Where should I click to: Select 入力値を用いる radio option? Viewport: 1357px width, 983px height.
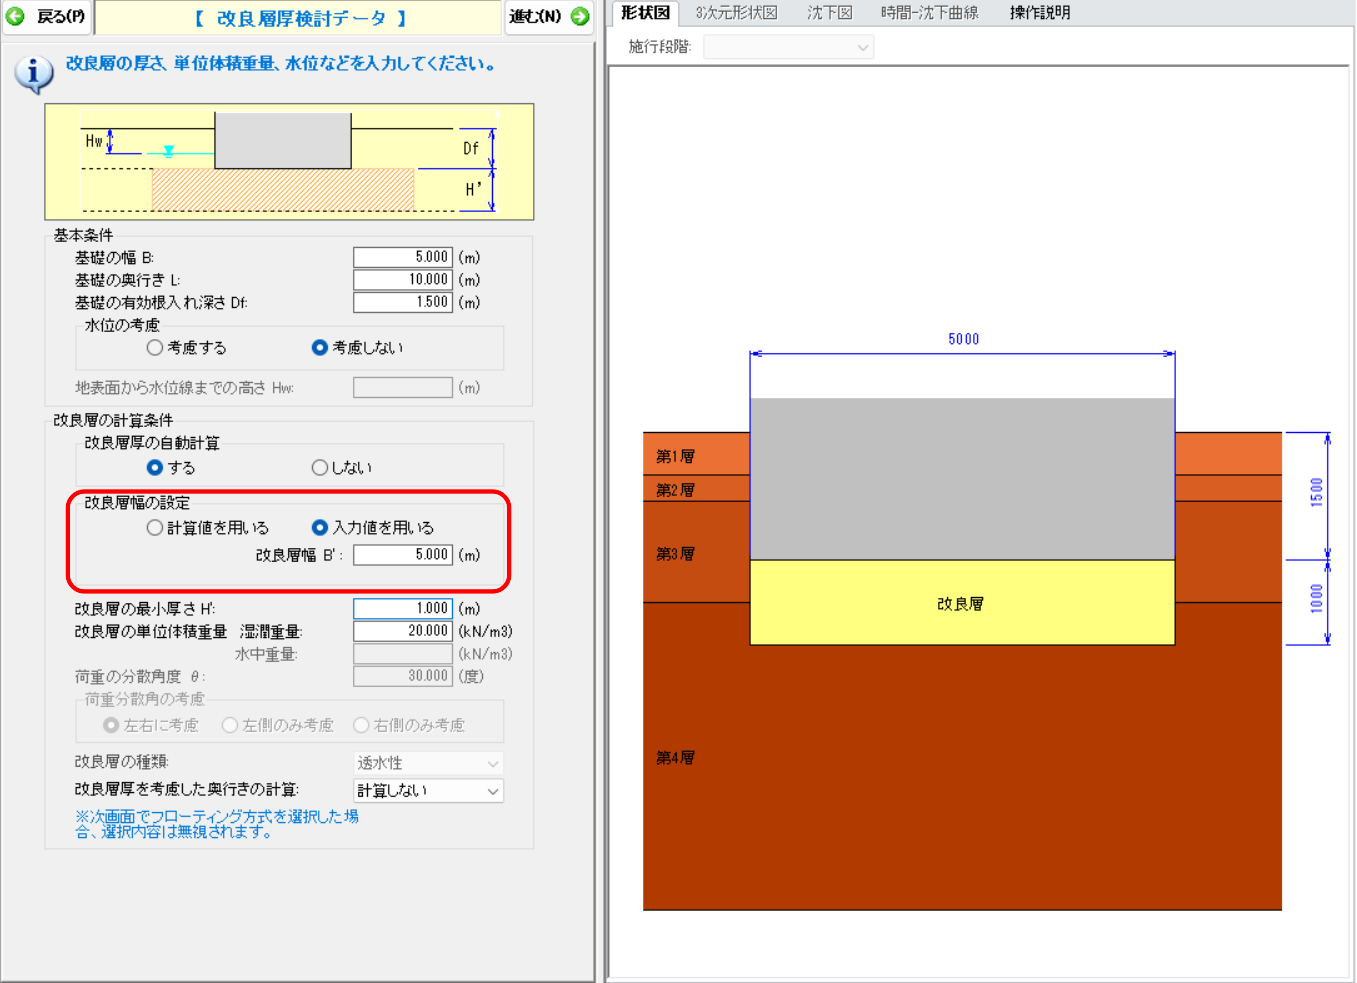320,528
